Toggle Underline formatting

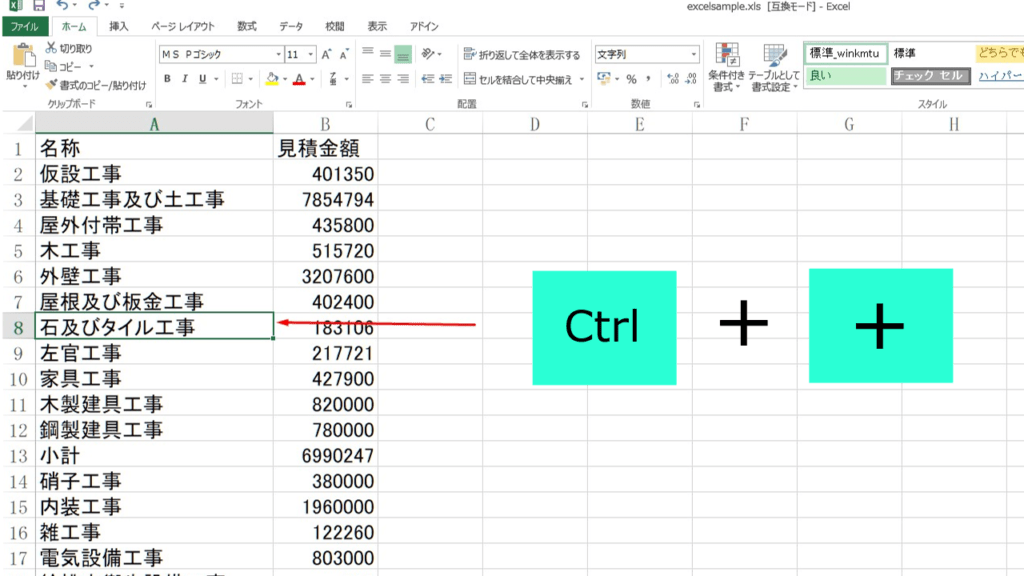click(202, 79)
